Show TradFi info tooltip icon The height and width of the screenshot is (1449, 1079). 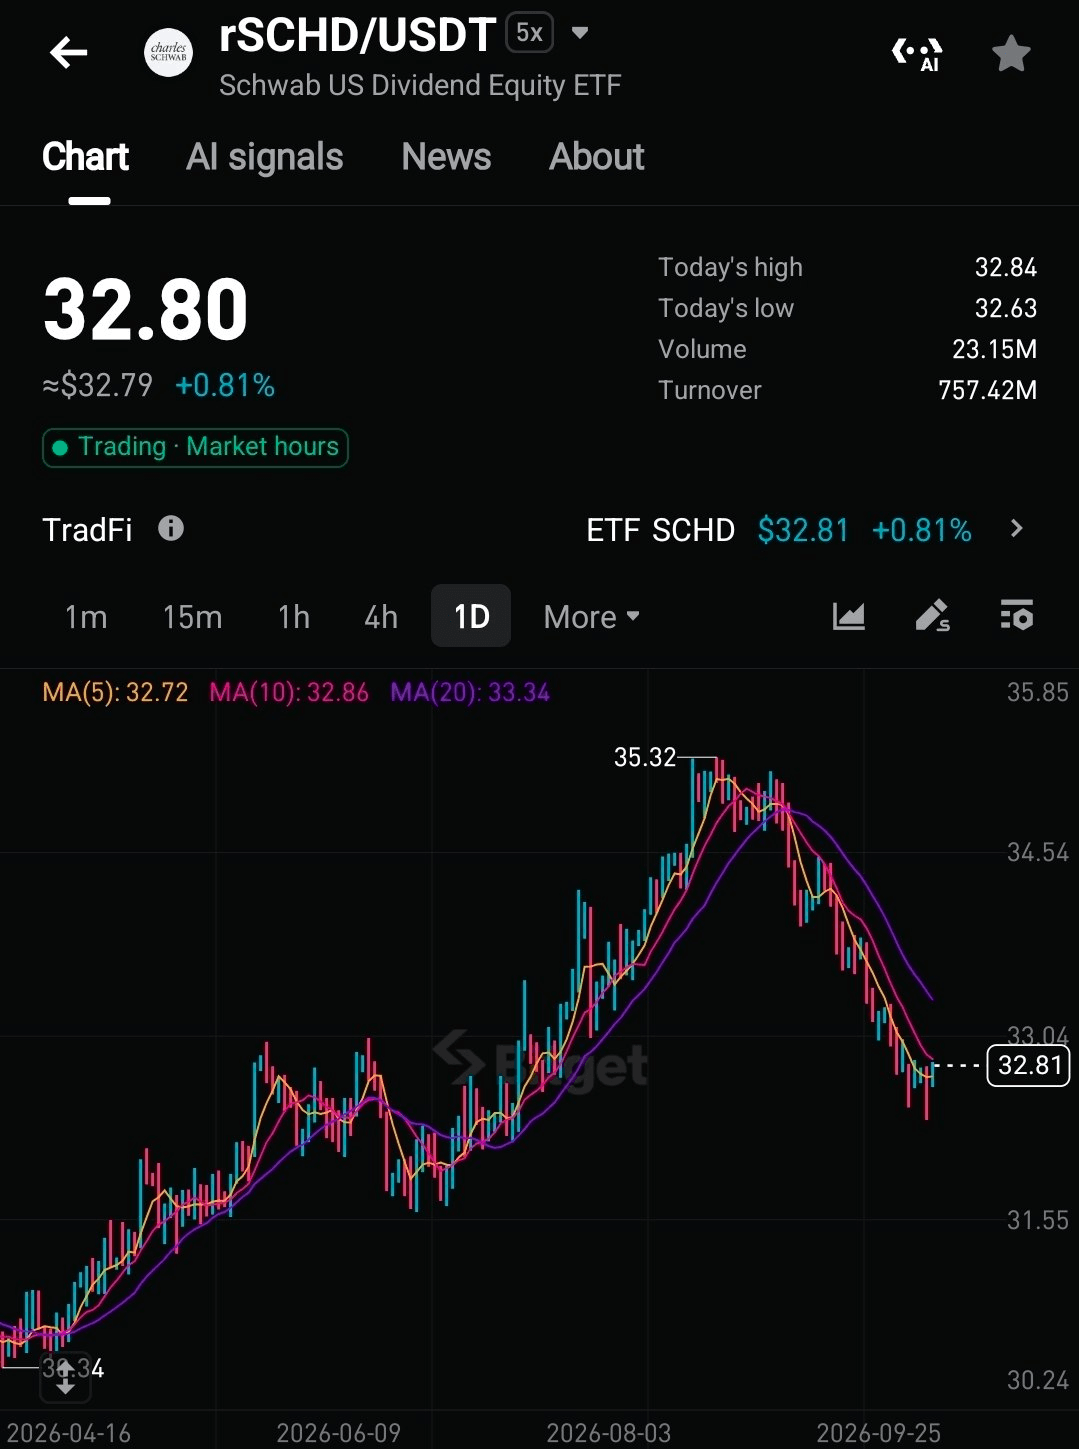(x=171, y=528)
